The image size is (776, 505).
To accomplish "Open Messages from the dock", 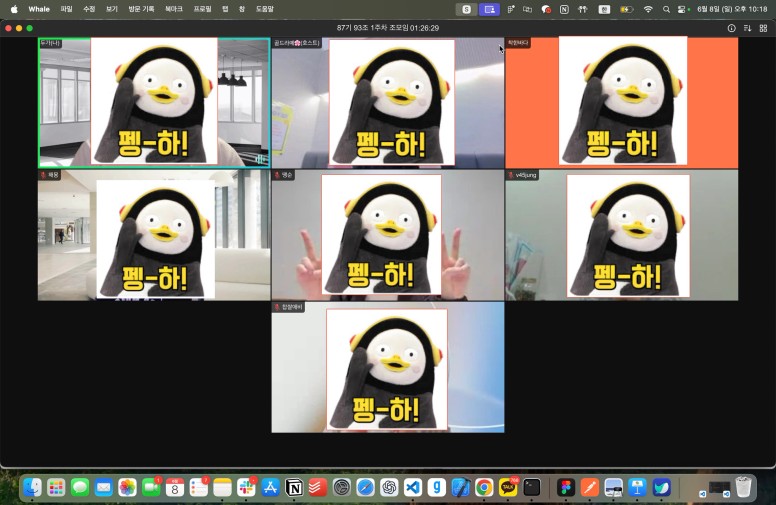I will click(x=80, y=488).
